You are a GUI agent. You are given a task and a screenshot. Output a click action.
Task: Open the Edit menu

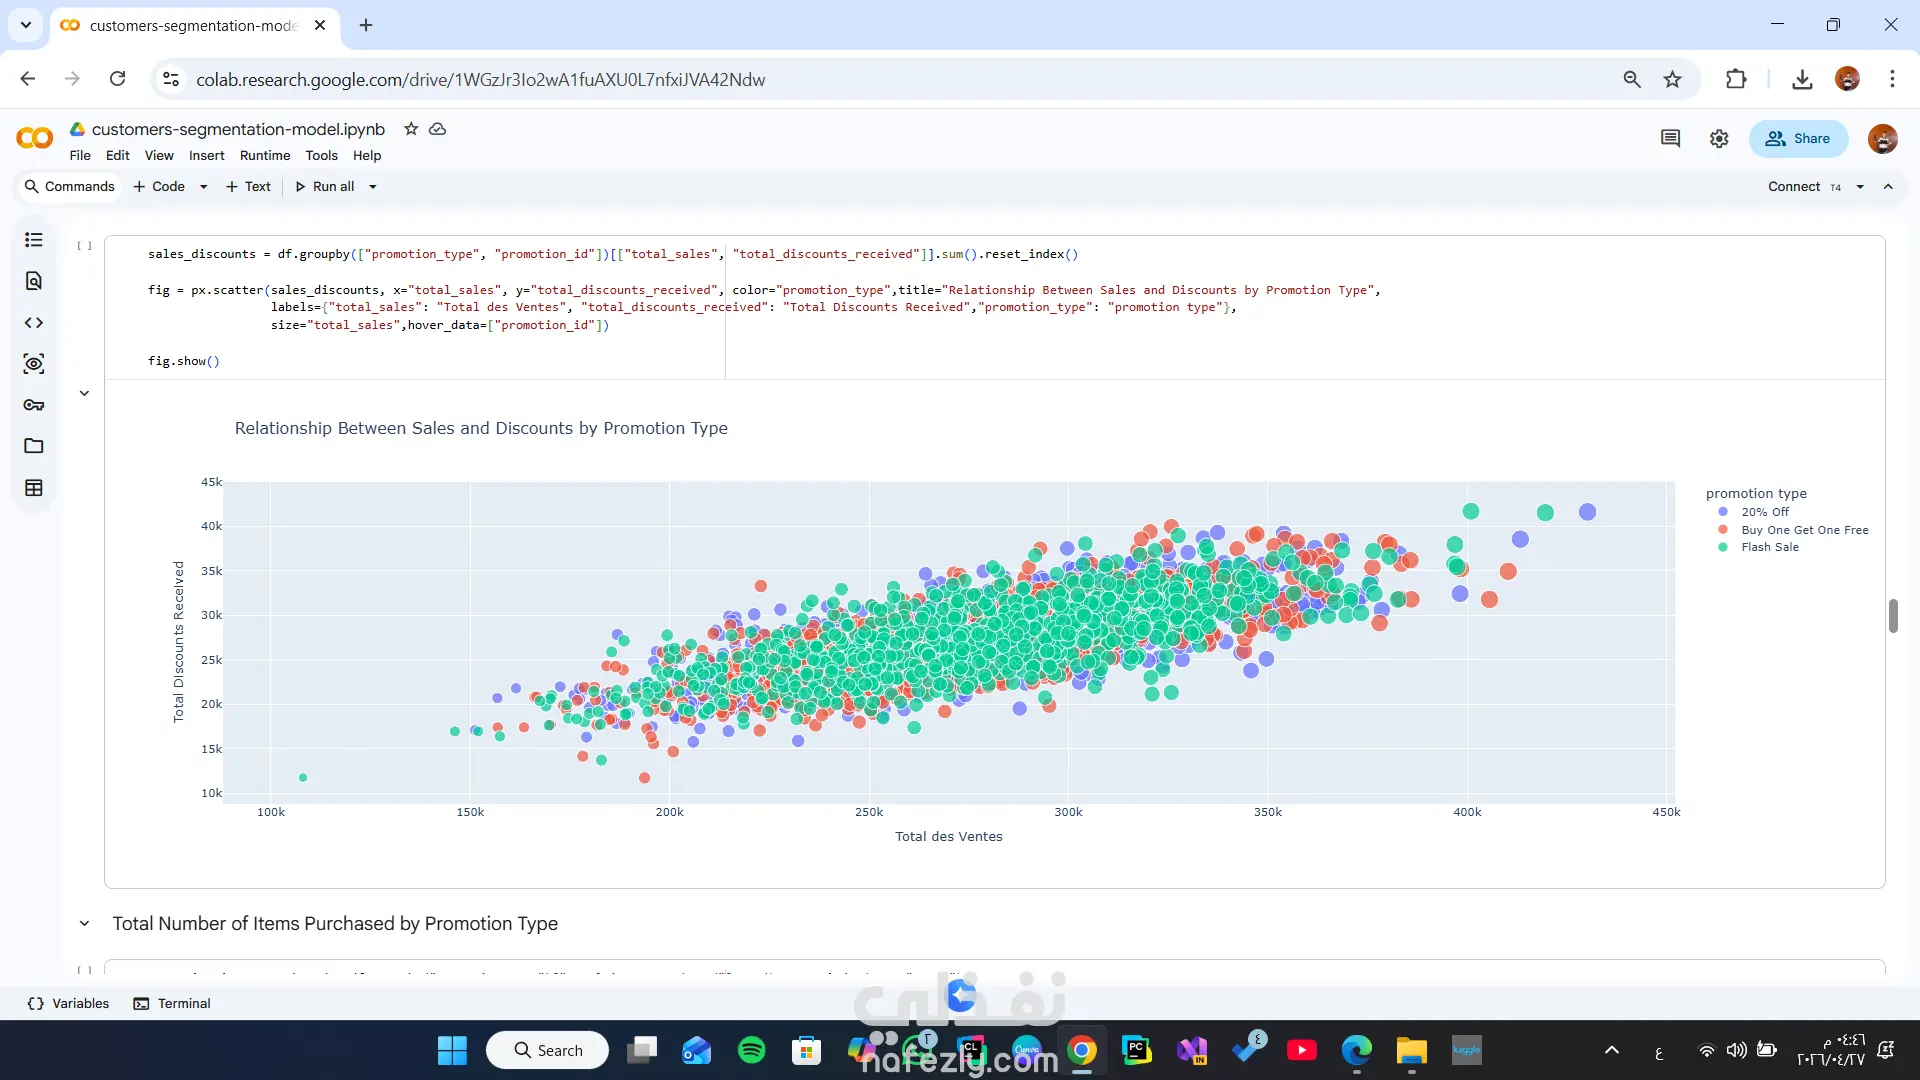(x=118, y=156)
